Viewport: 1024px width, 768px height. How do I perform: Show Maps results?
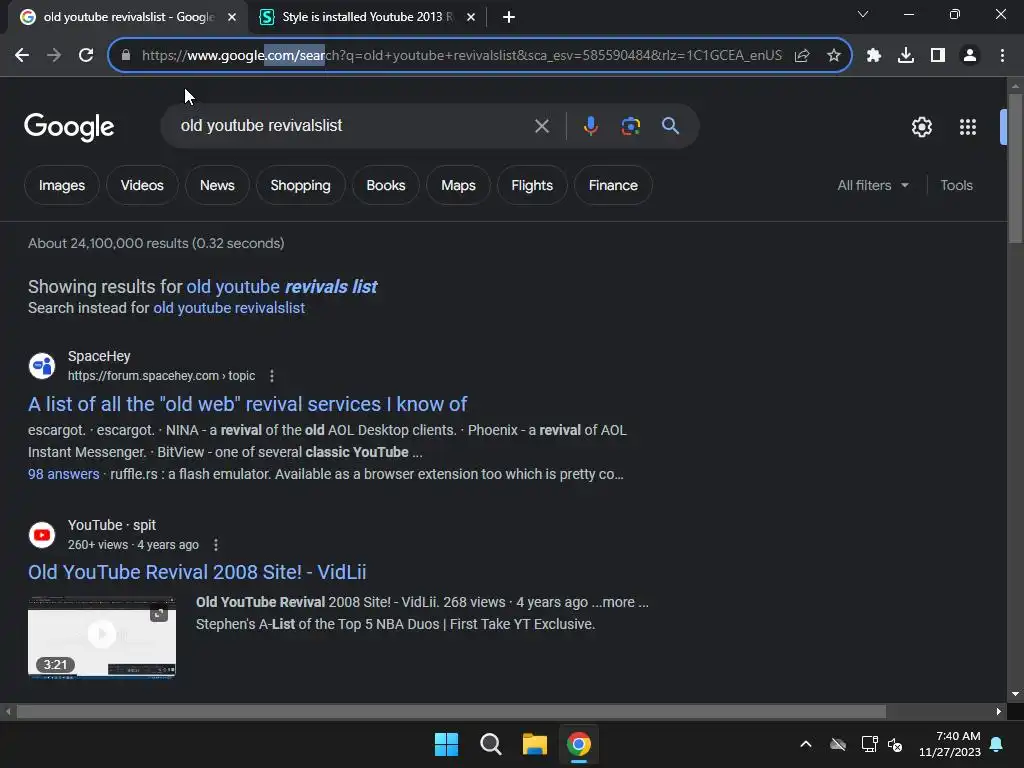tap(458, 185)
